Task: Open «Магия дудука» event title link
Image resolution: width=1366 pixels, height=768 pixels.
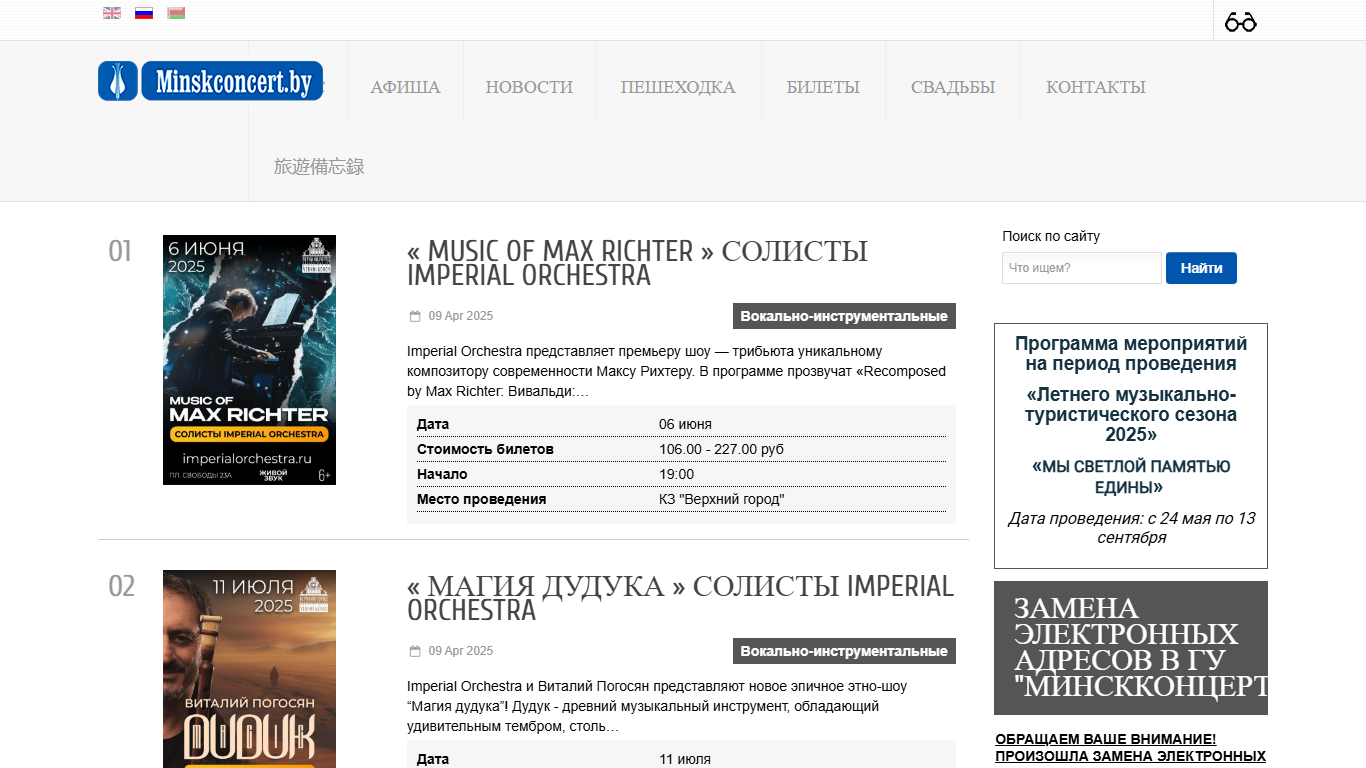Action: 680,598
